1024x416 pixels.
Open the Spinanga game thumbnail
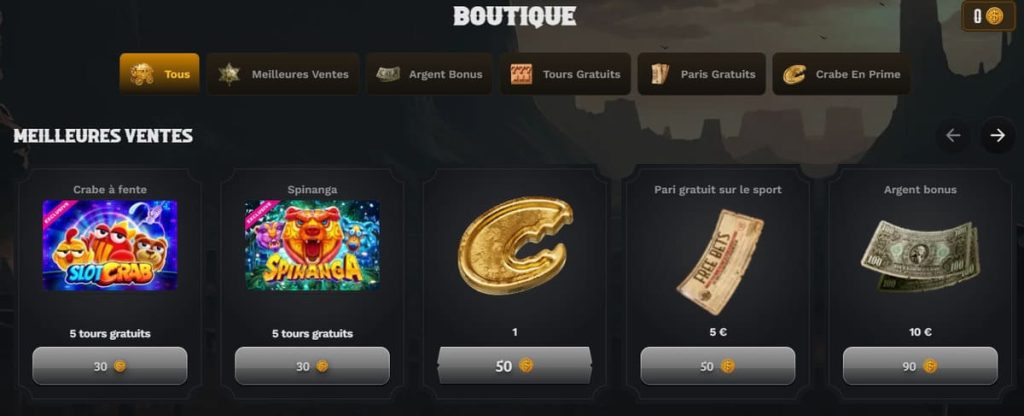(312, 245)
